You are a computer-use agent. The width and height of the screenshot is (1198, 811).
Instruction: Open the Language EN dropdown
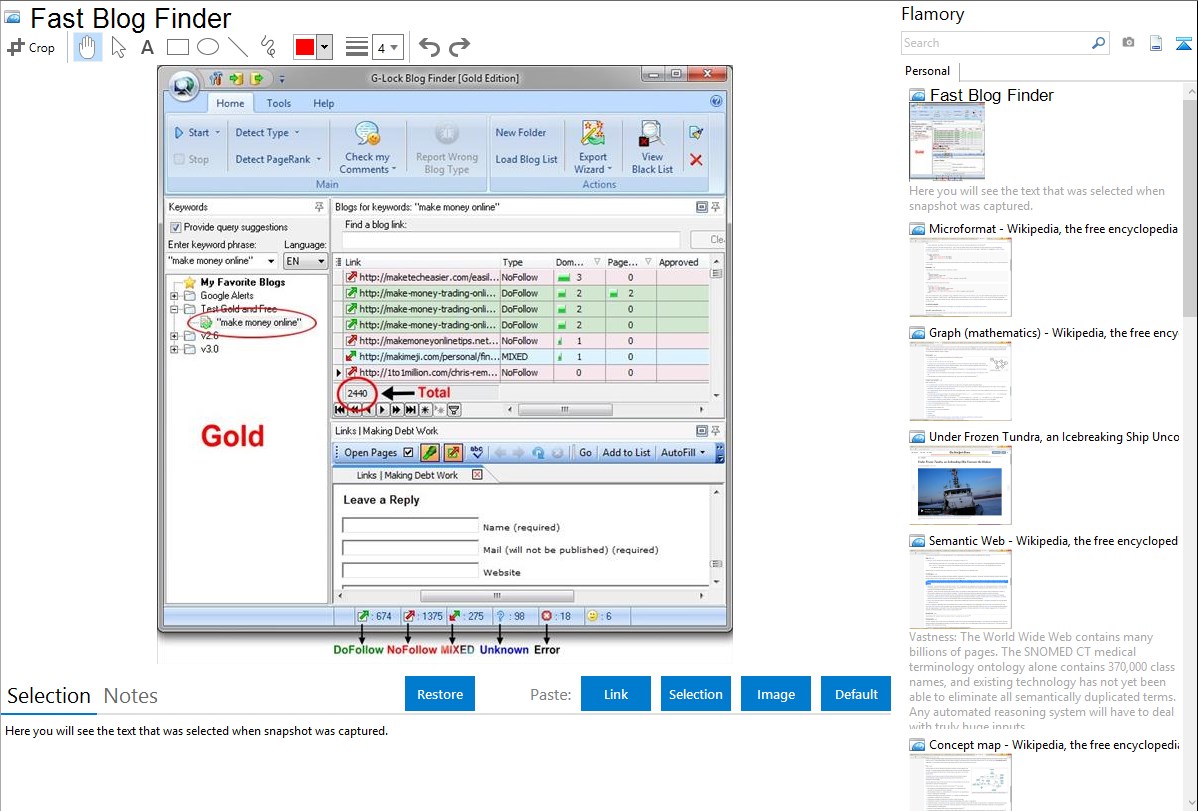(x=305, y=261)
